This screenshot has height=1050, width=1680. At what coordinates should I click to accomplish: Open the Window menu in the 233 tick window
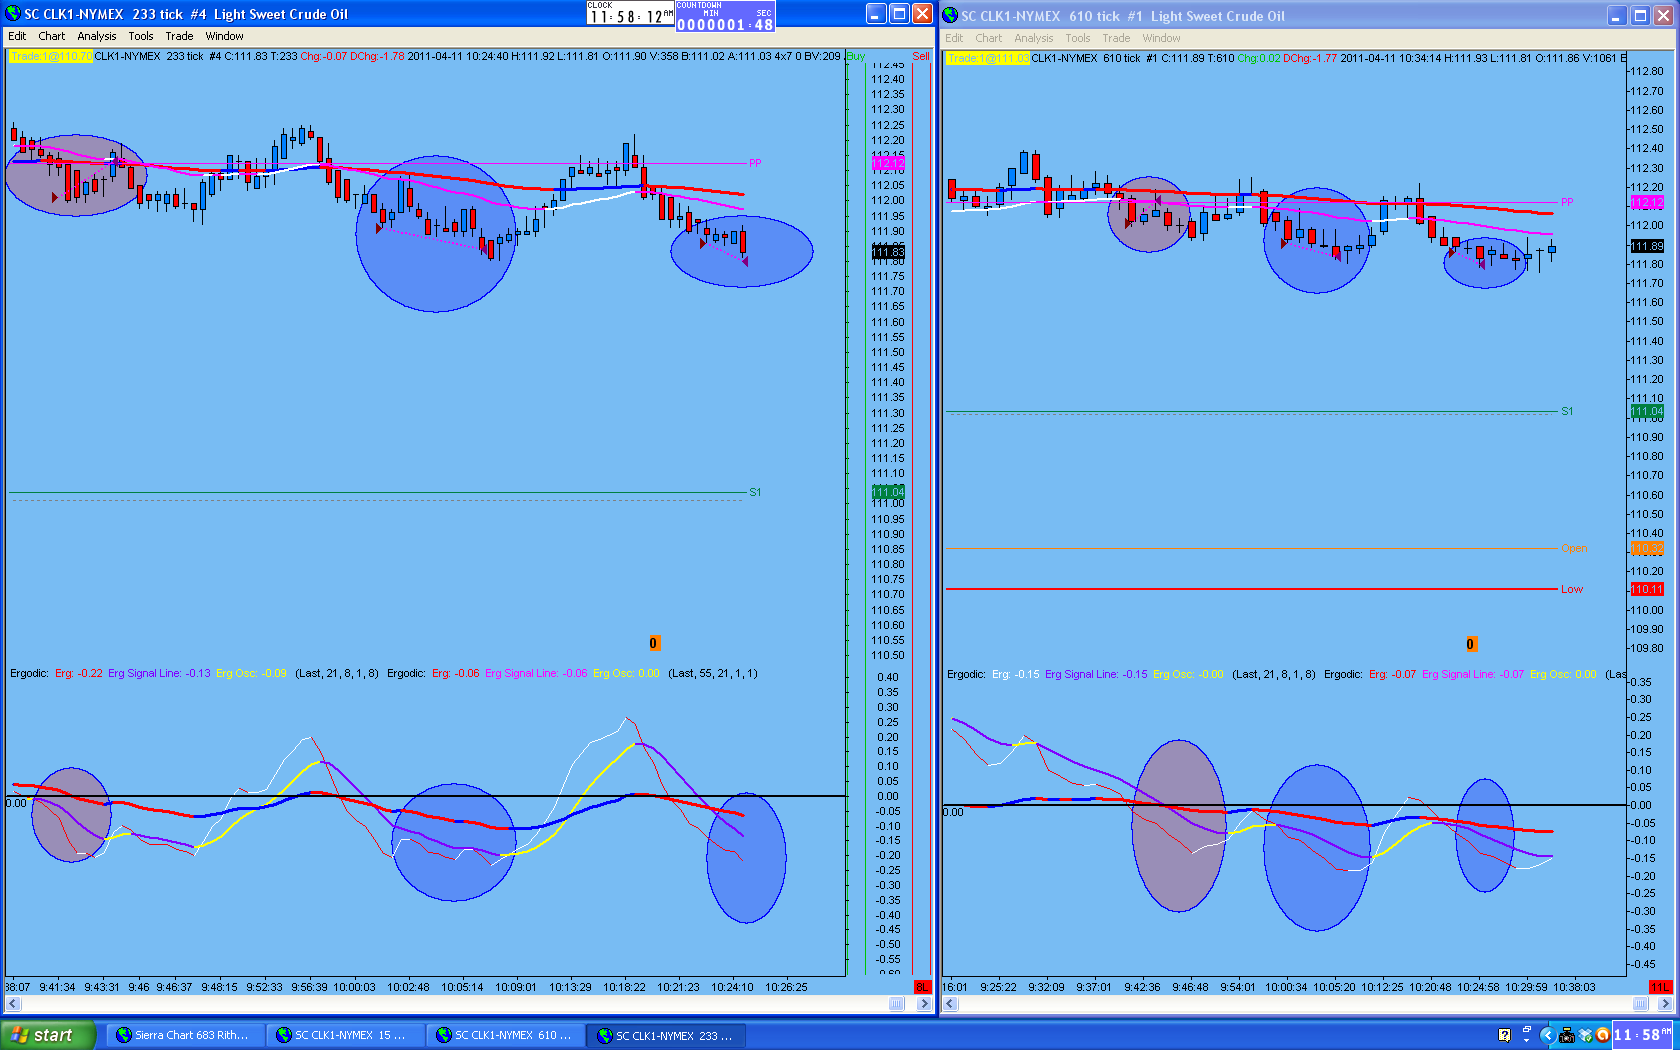pyautogui.click(x=225, y=36)
